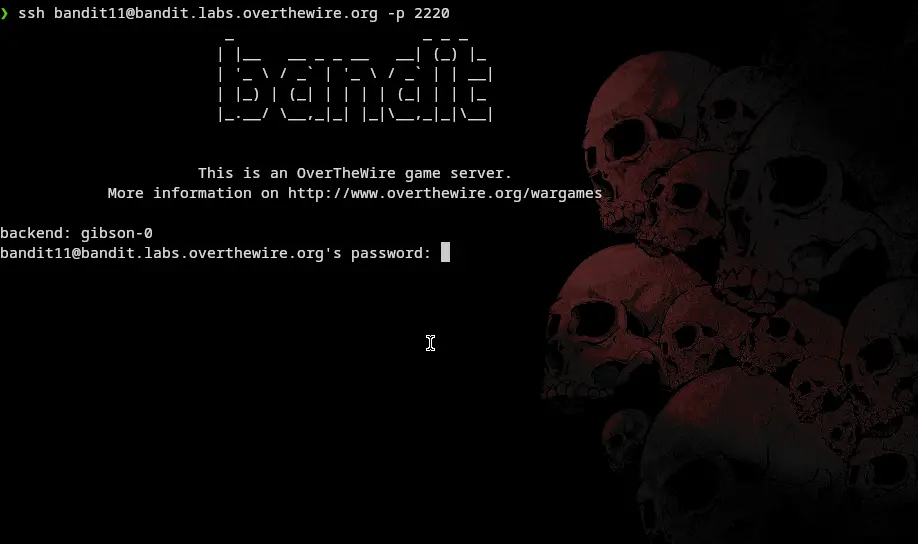This screenshot has height=544, width=918.
Task: Click the -p flag in the command
Action: pos(396,13)
